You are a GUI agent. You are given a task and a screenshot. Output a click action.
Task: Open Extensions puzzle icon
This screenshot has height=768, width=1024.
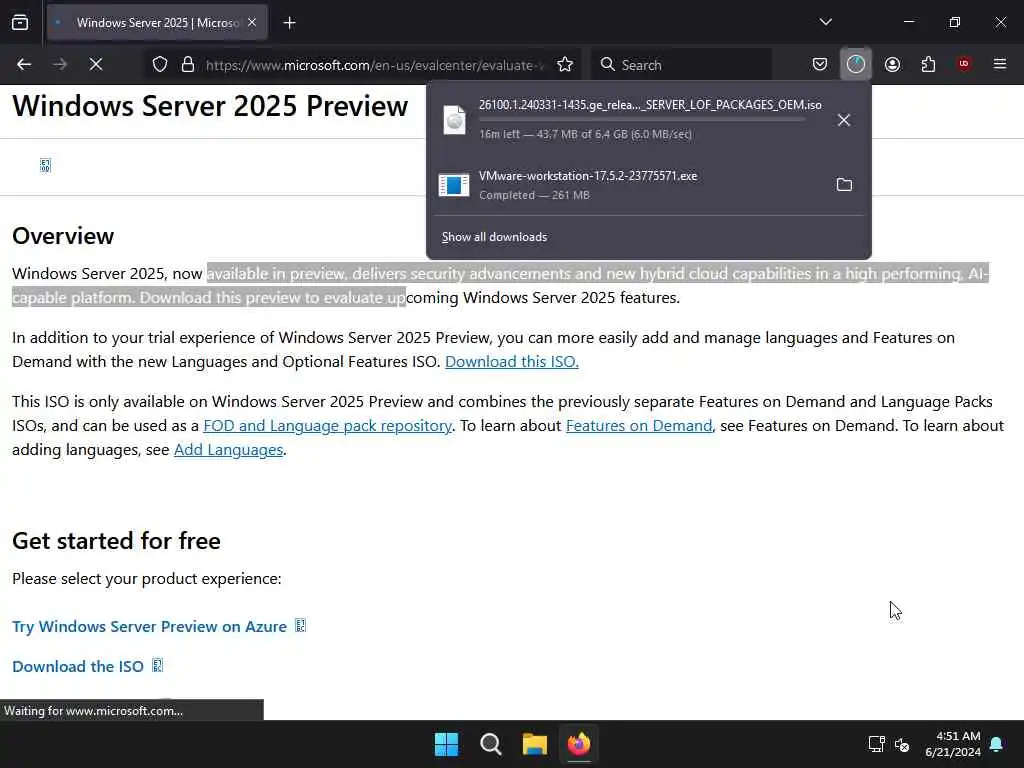928,64
